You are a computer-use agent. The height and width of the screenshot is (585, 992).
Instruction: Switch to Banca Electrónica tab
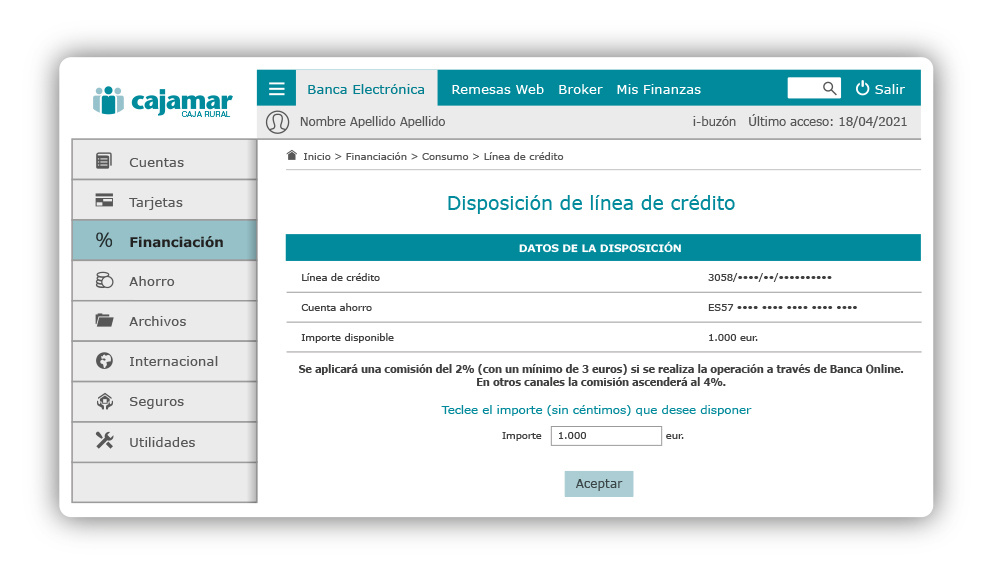tap(366, 89)
